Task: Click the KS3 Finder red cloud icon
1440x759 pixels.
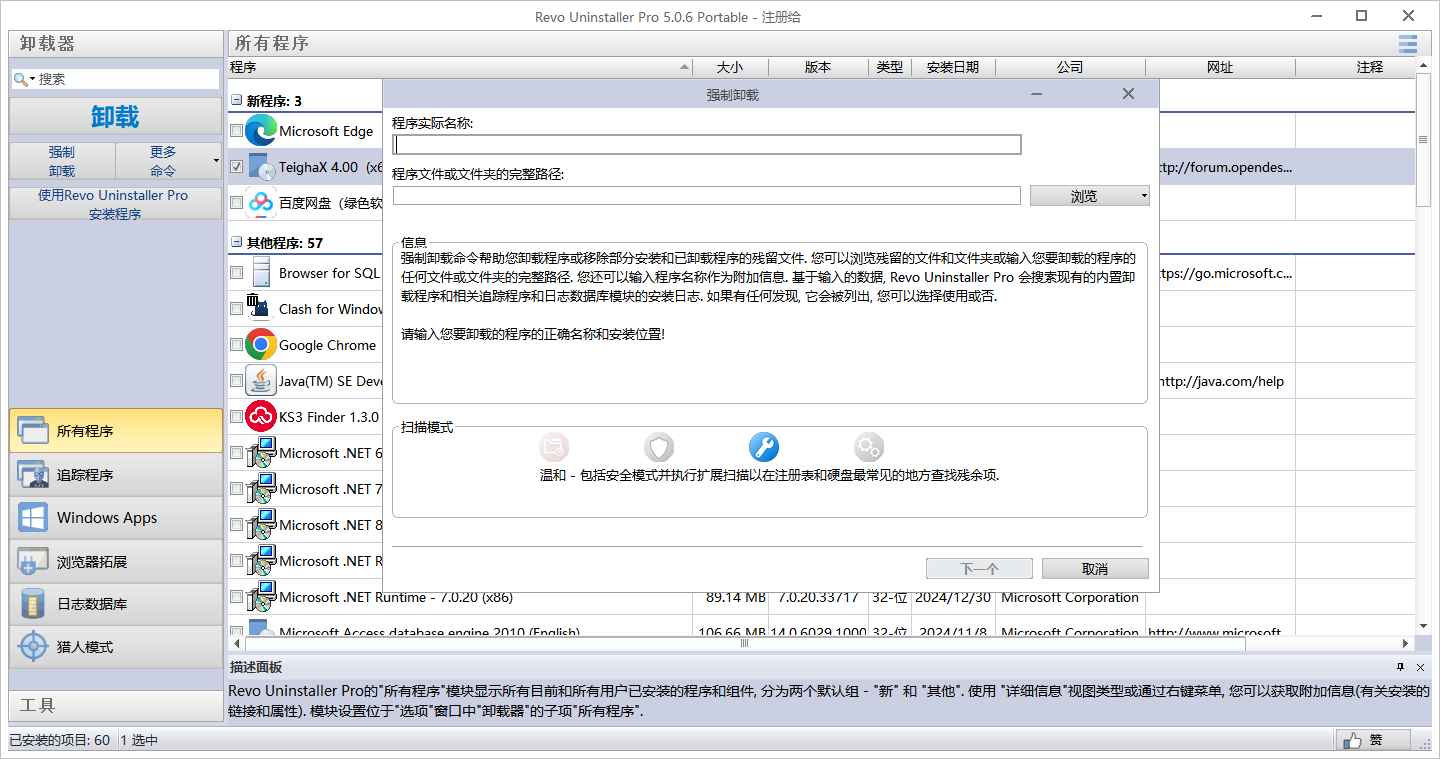Action: point(261,417)
